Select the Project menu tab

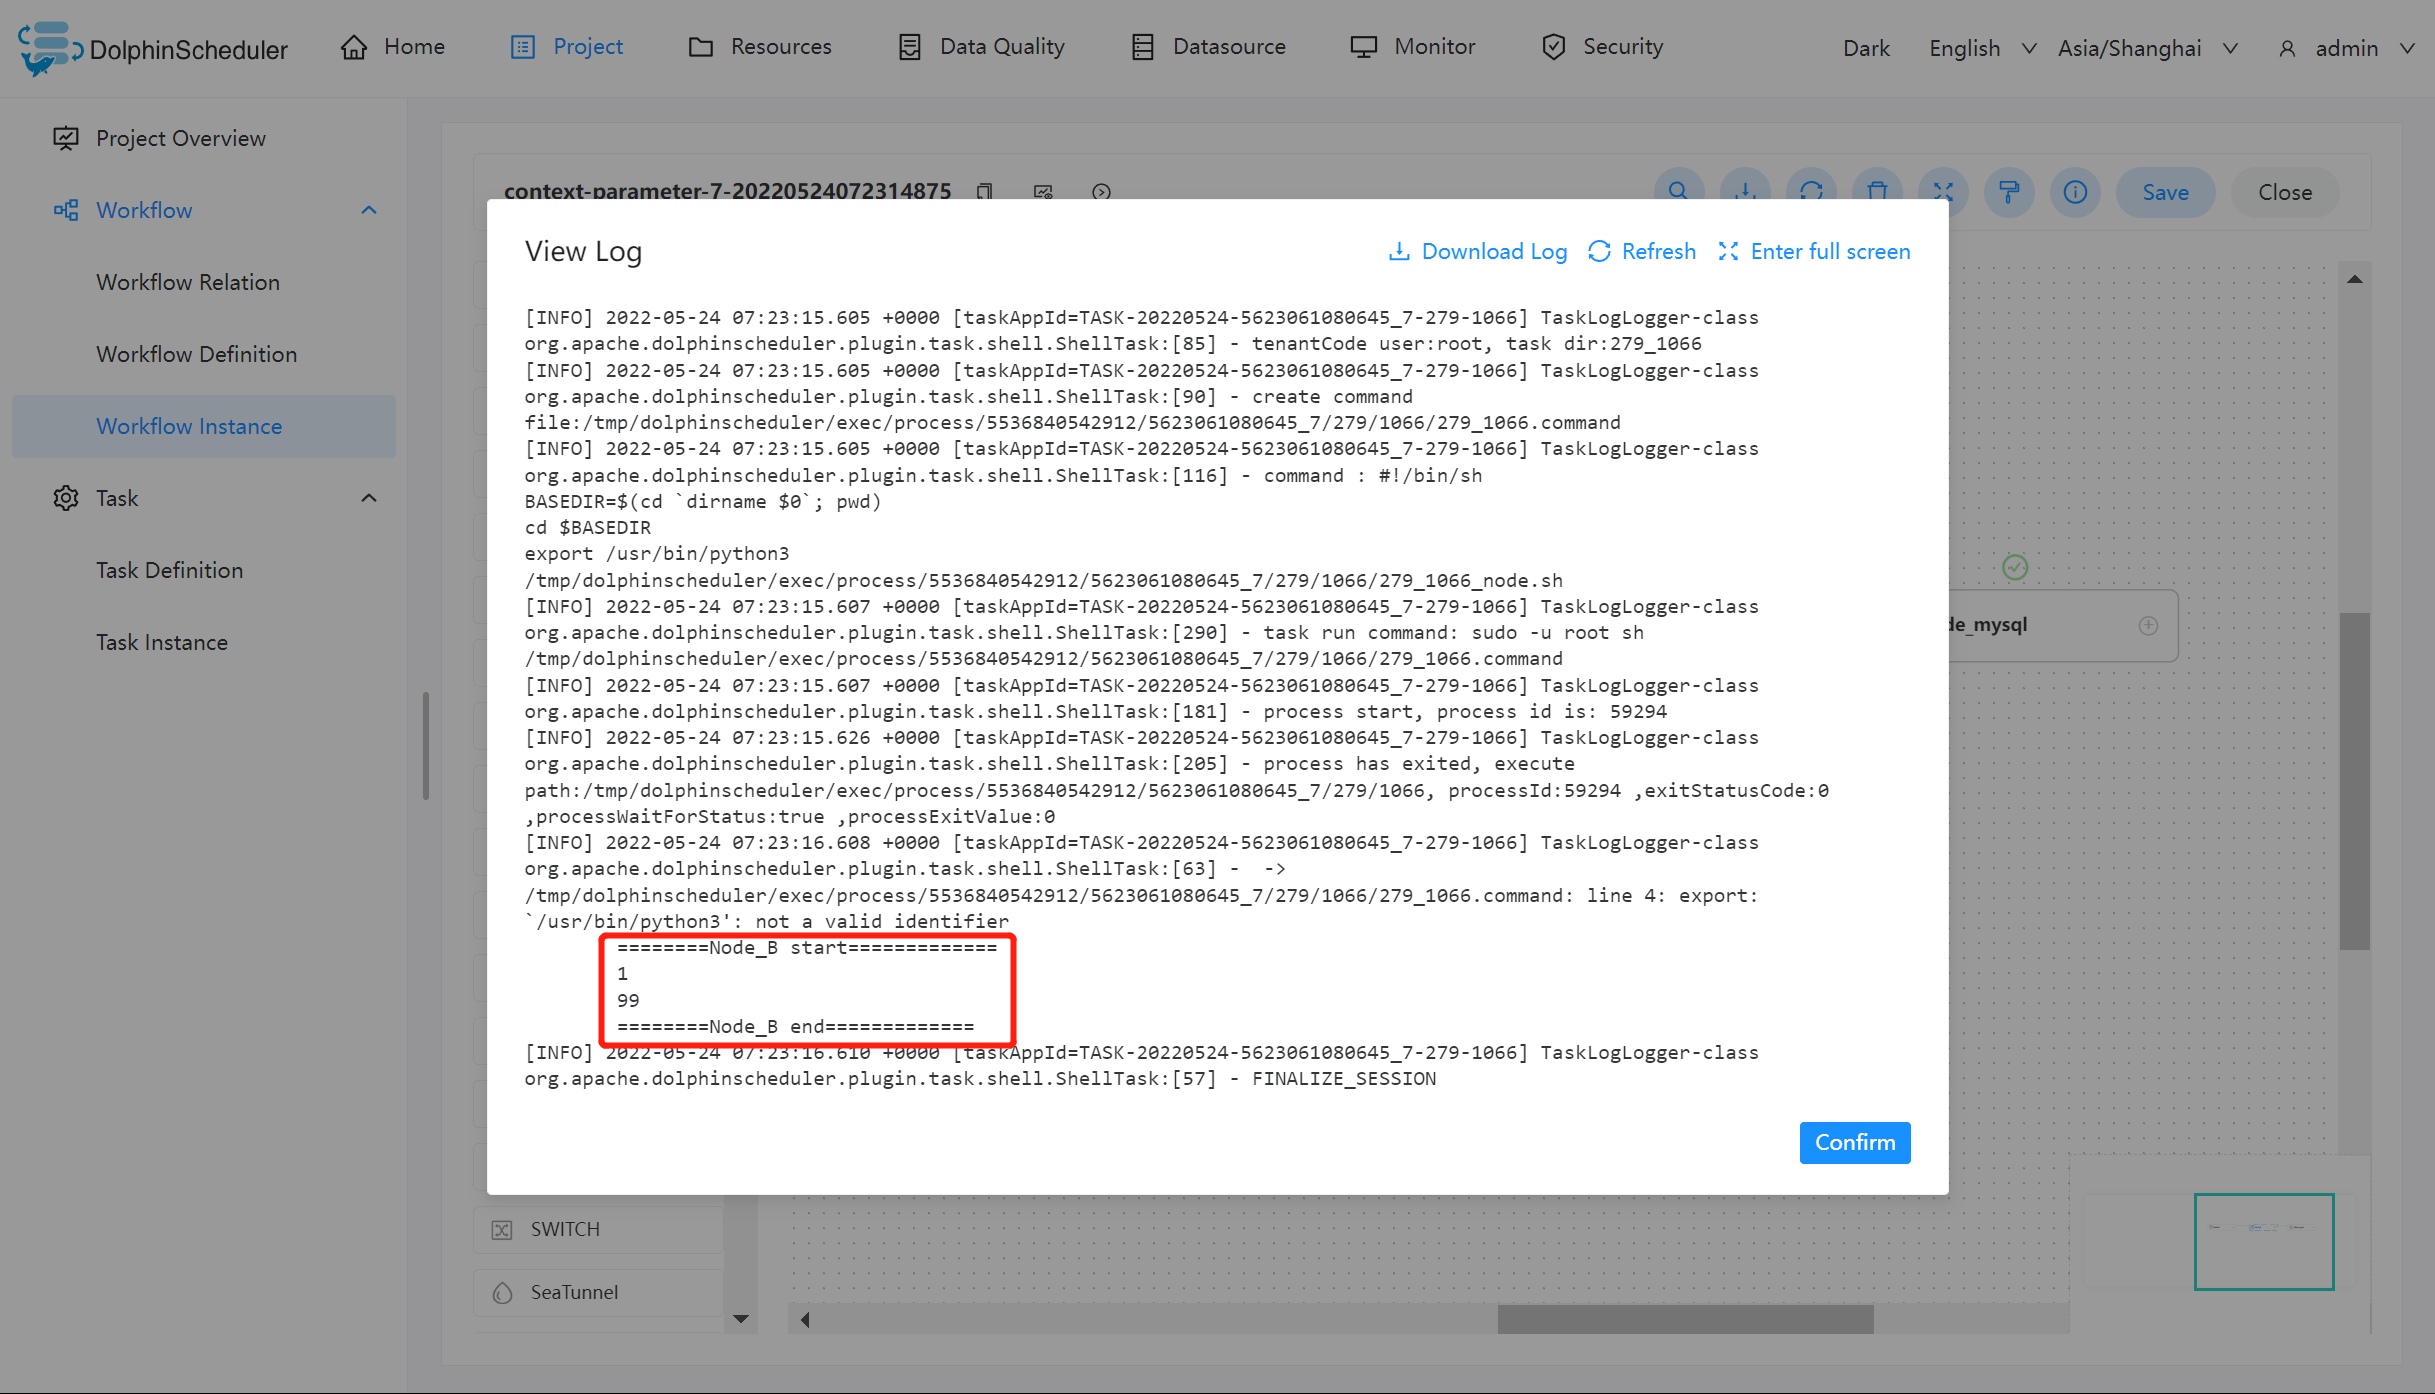tap(587, 47)
